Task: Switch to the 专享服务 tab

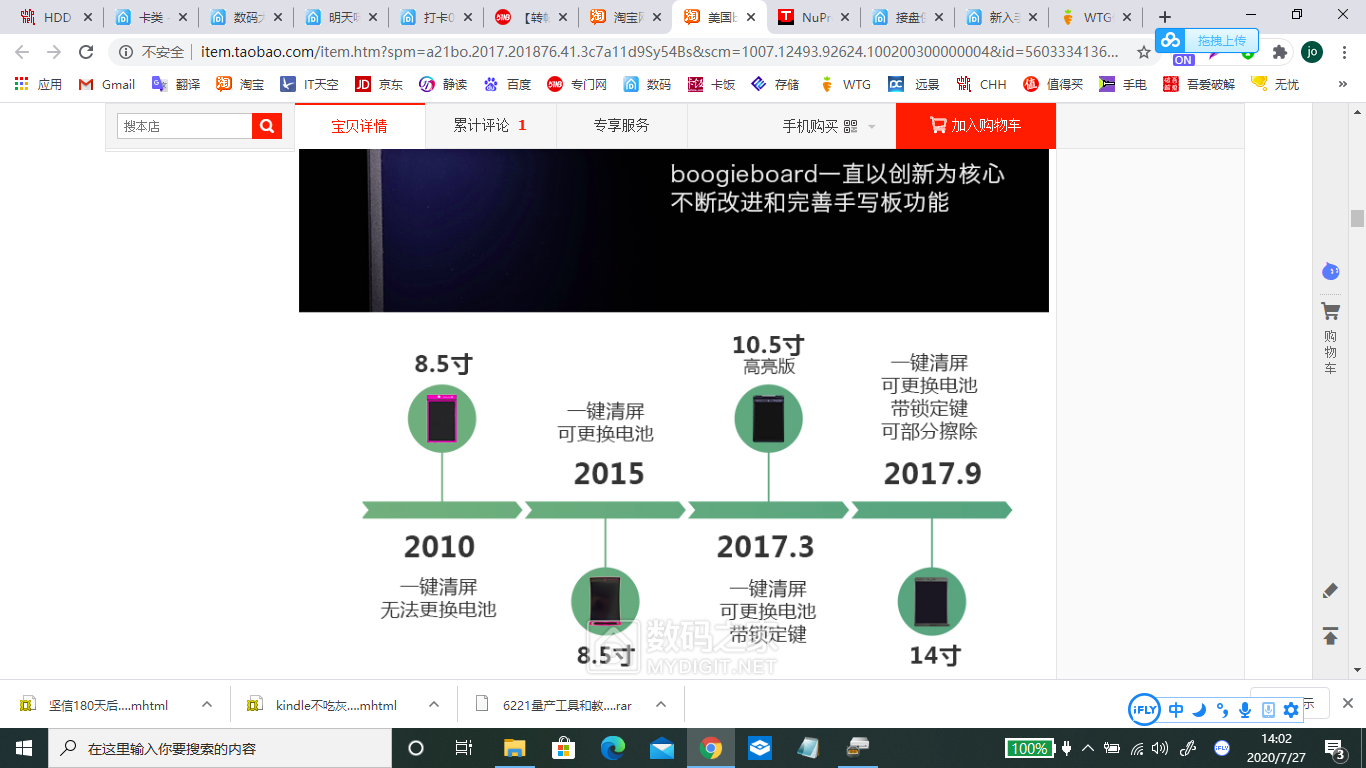Action: pyautogui.click(x=621, y=126)
